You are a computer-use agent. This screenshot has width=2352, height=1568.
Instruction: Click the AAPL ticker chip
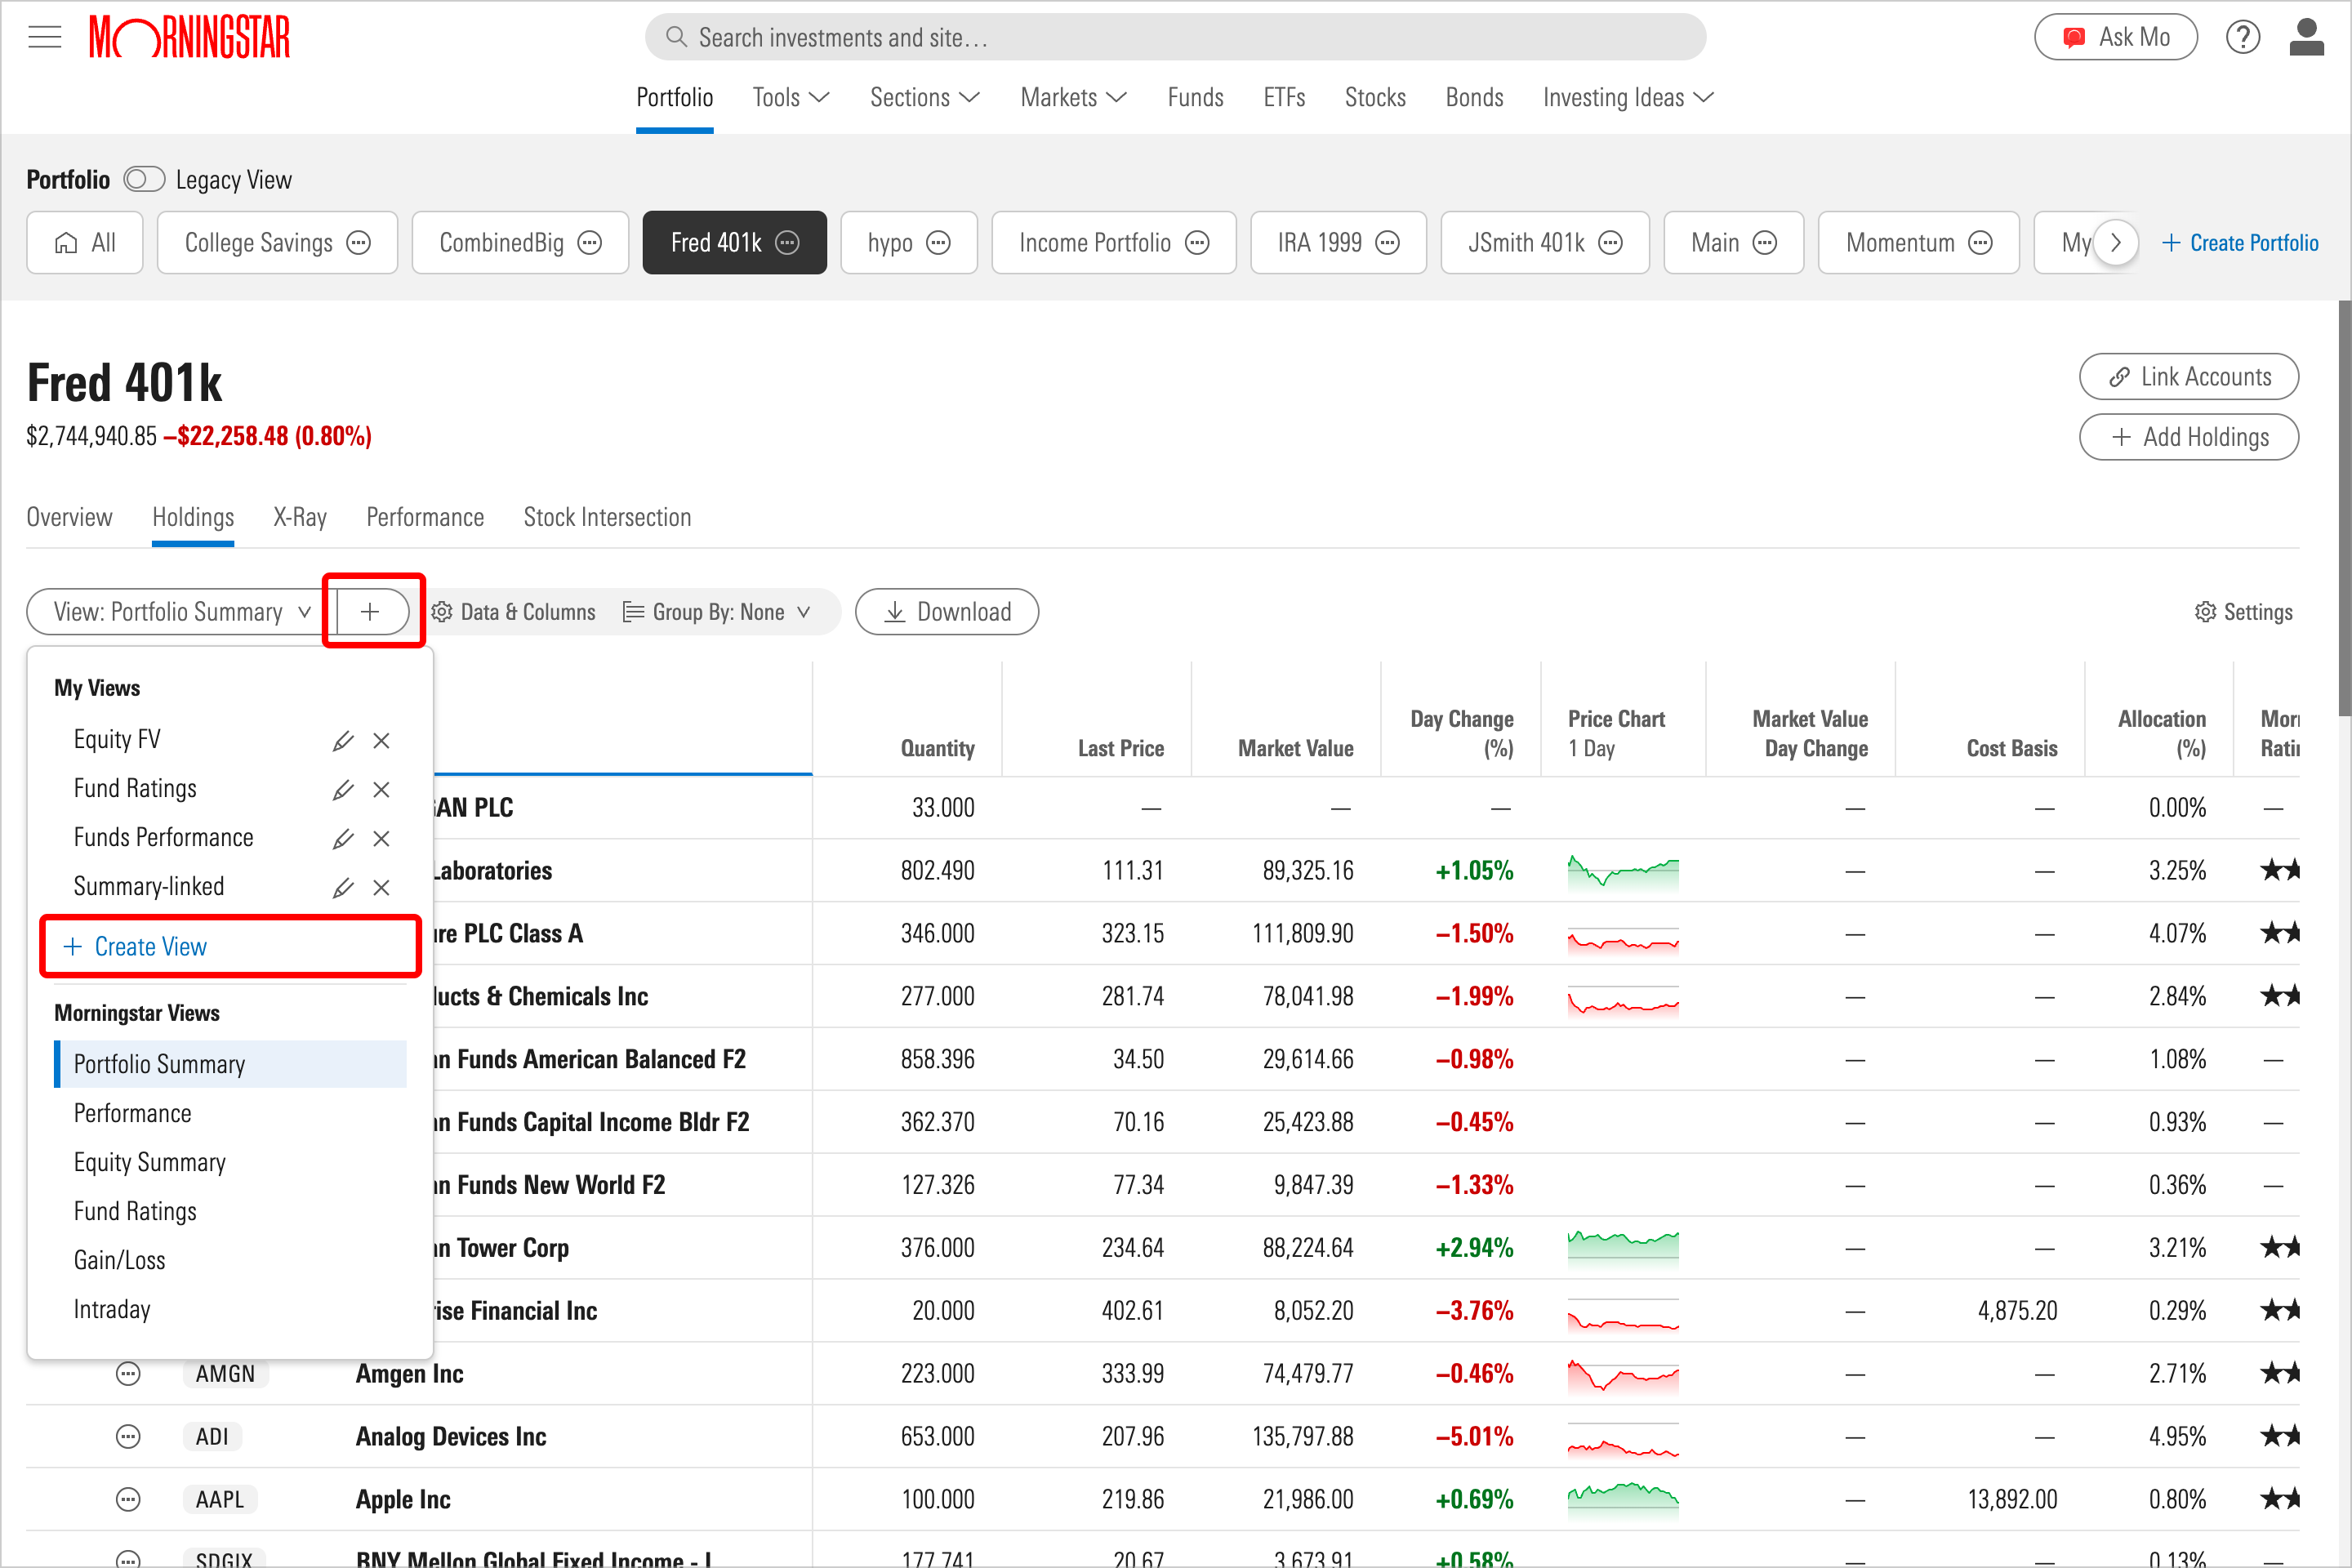[x=220, y=1500]
